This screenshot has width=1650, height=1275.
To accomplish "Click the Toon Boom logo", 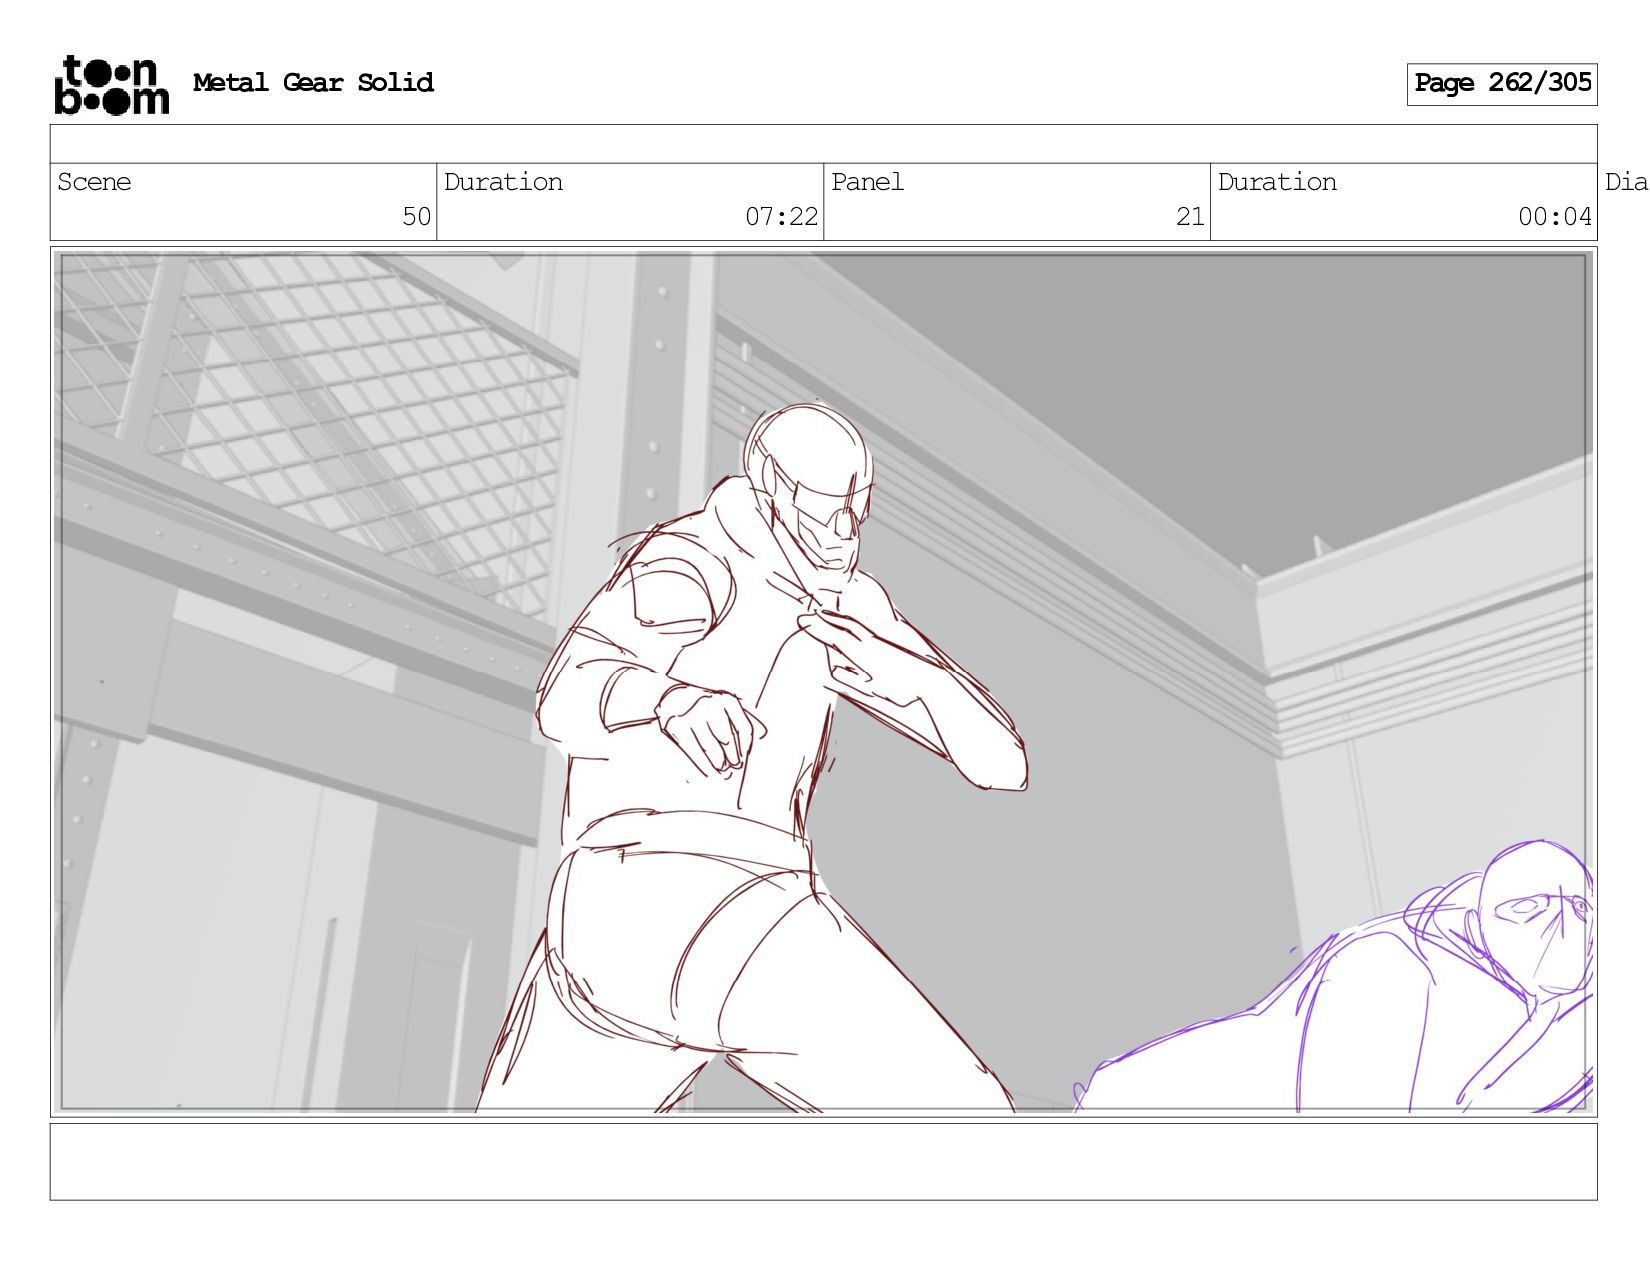I will point(111,85).
